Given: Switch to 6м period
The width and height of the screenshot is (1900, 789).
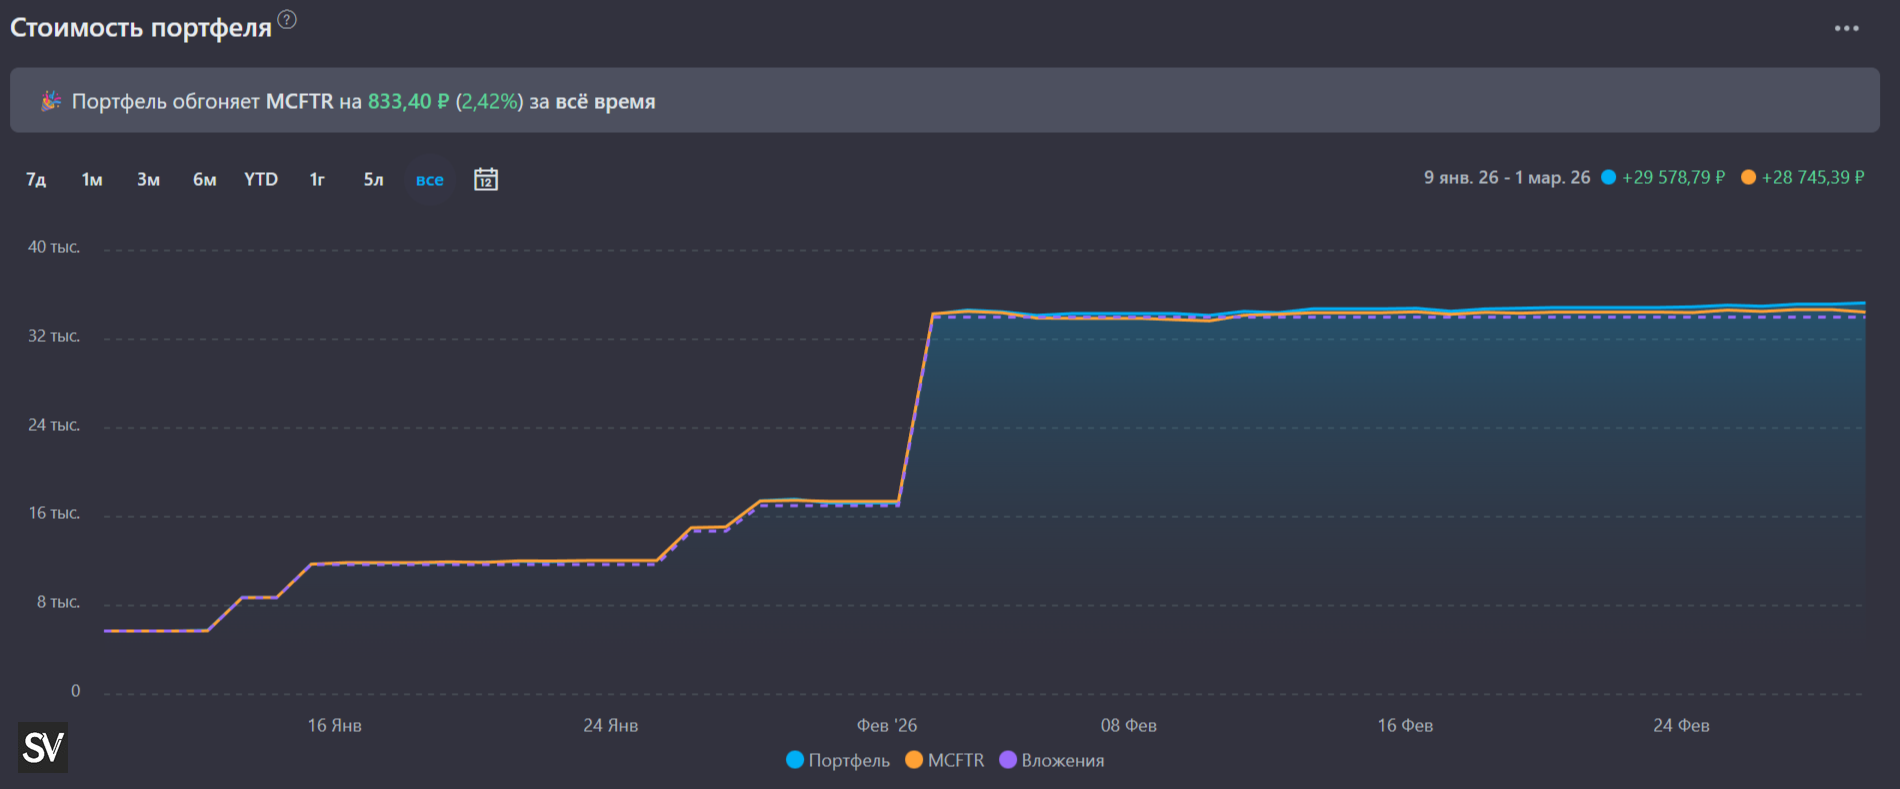Looking at the screenshot, I should point(204,180).
